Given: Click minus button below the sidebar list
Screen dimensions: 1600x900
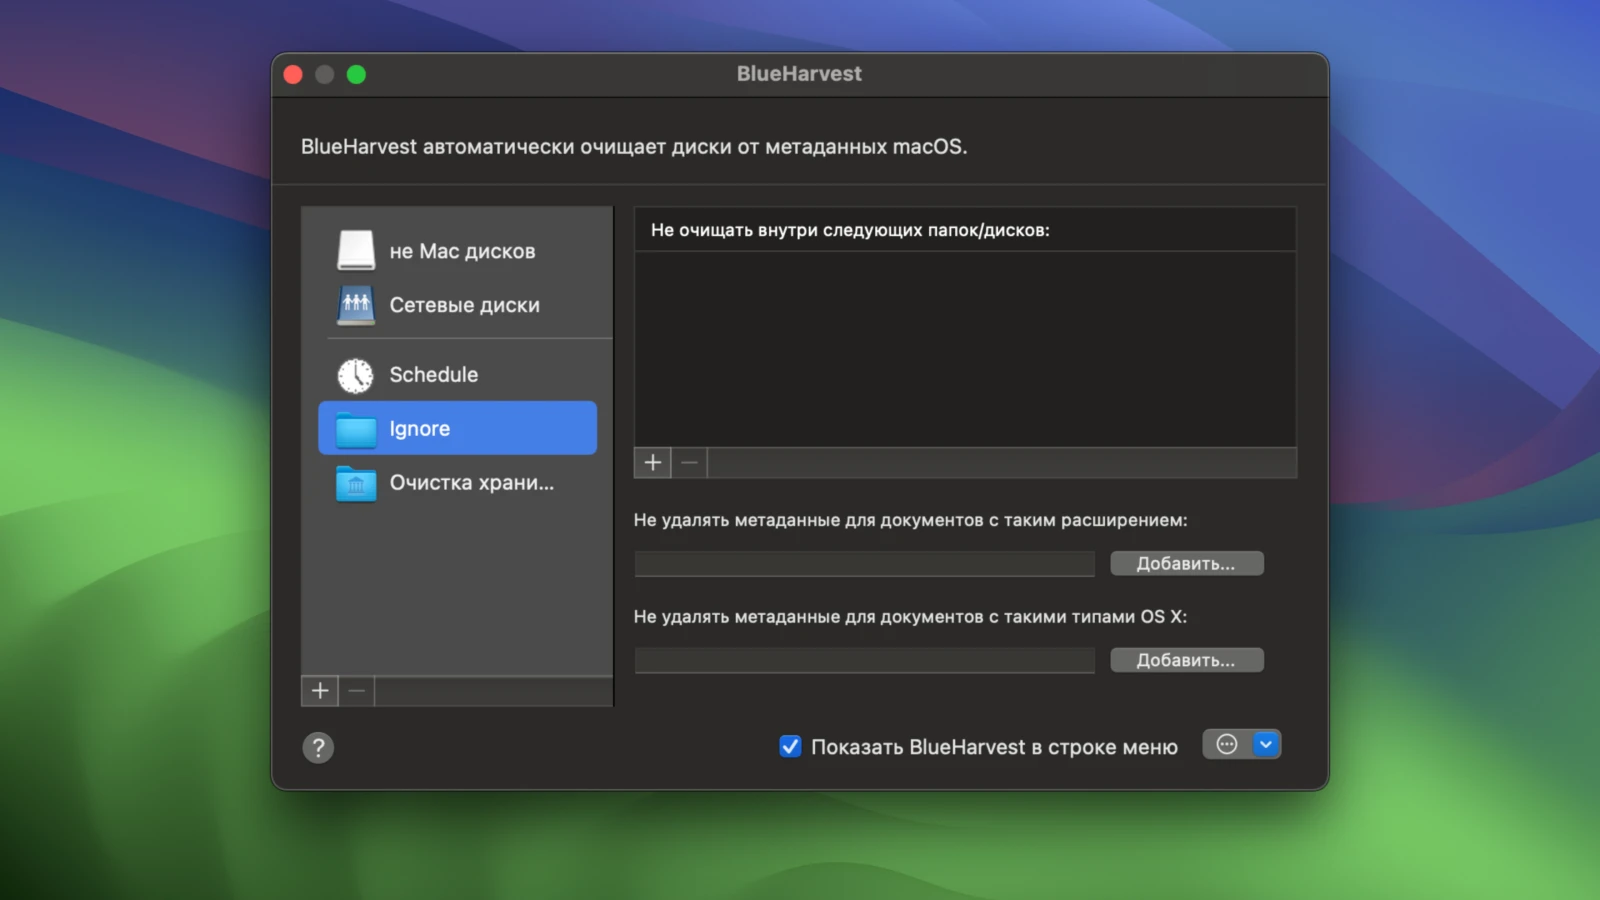Looking at the screenshot, I should click(x=356, y=690).
